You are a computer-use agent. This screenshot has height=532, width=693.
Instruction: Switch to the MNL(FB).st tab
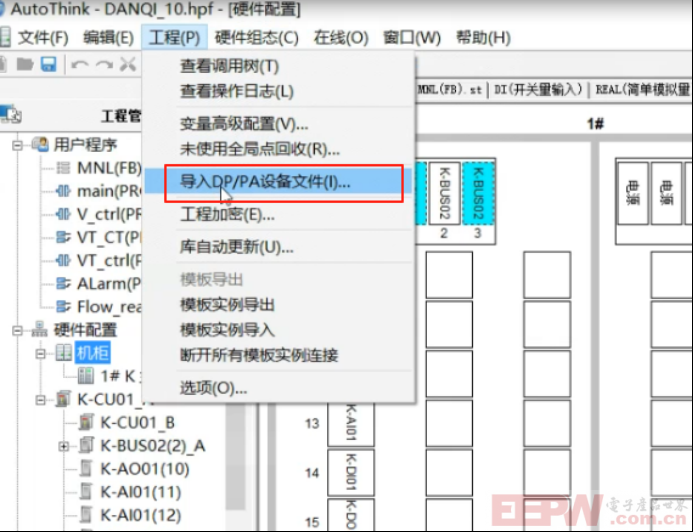(x=450, y=90)
